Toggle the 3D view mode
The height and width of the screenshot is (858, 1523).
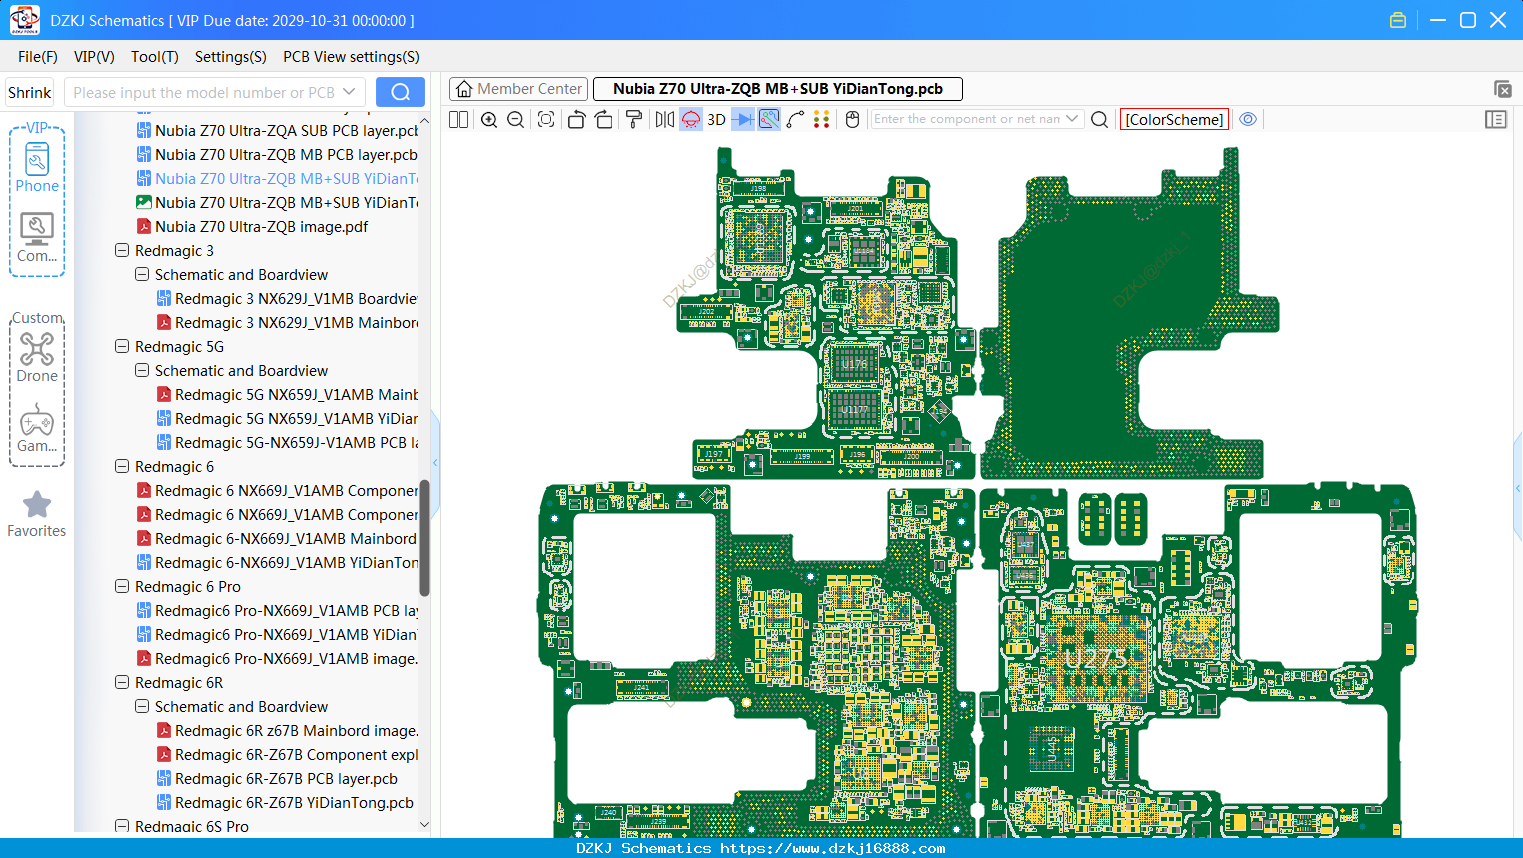click(x=716, y=119)
